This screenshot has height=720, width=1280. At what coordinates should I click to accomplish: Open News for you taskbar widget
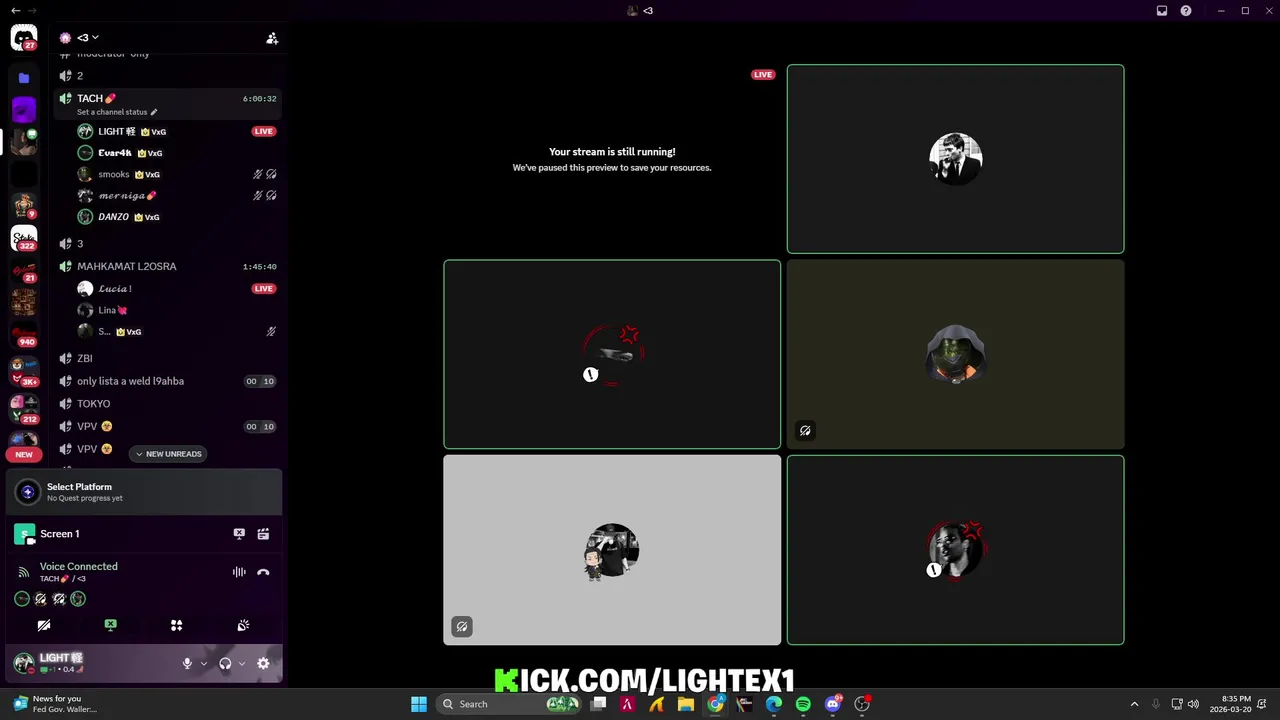55,704
